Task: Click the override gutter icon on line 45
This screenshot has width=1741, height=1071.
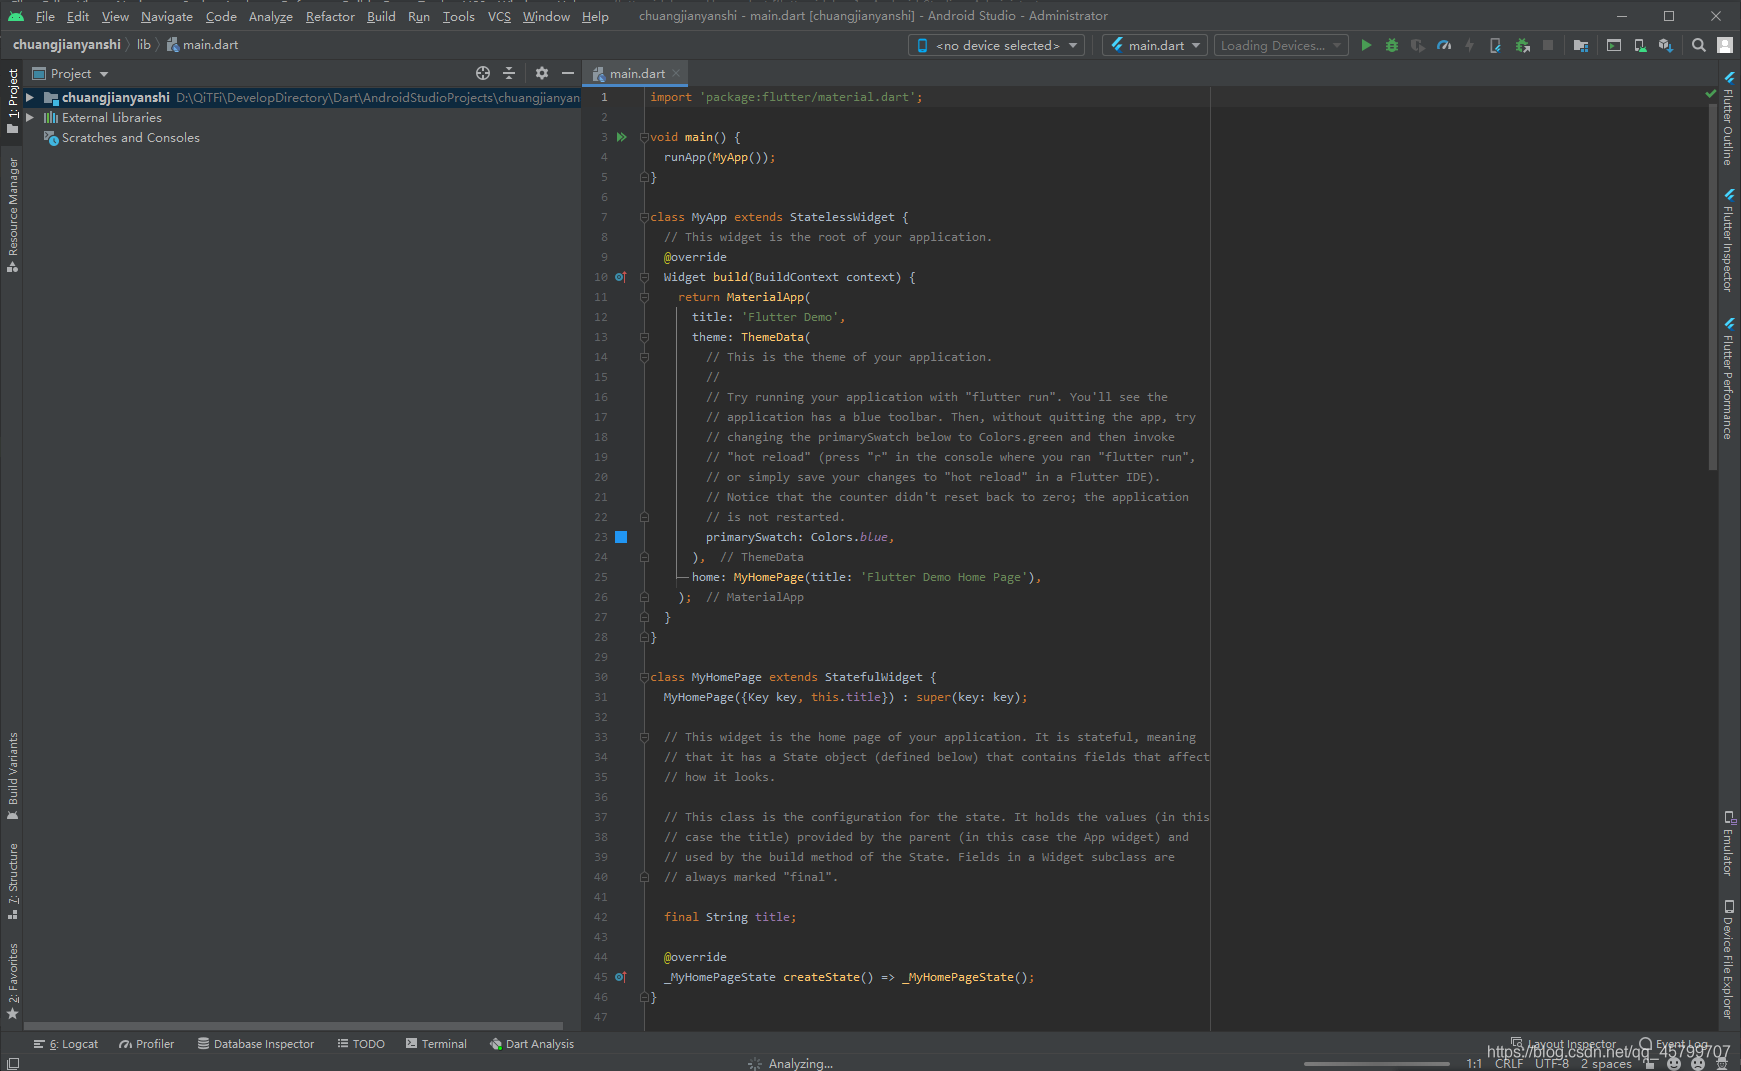Action: pos(621,977)
